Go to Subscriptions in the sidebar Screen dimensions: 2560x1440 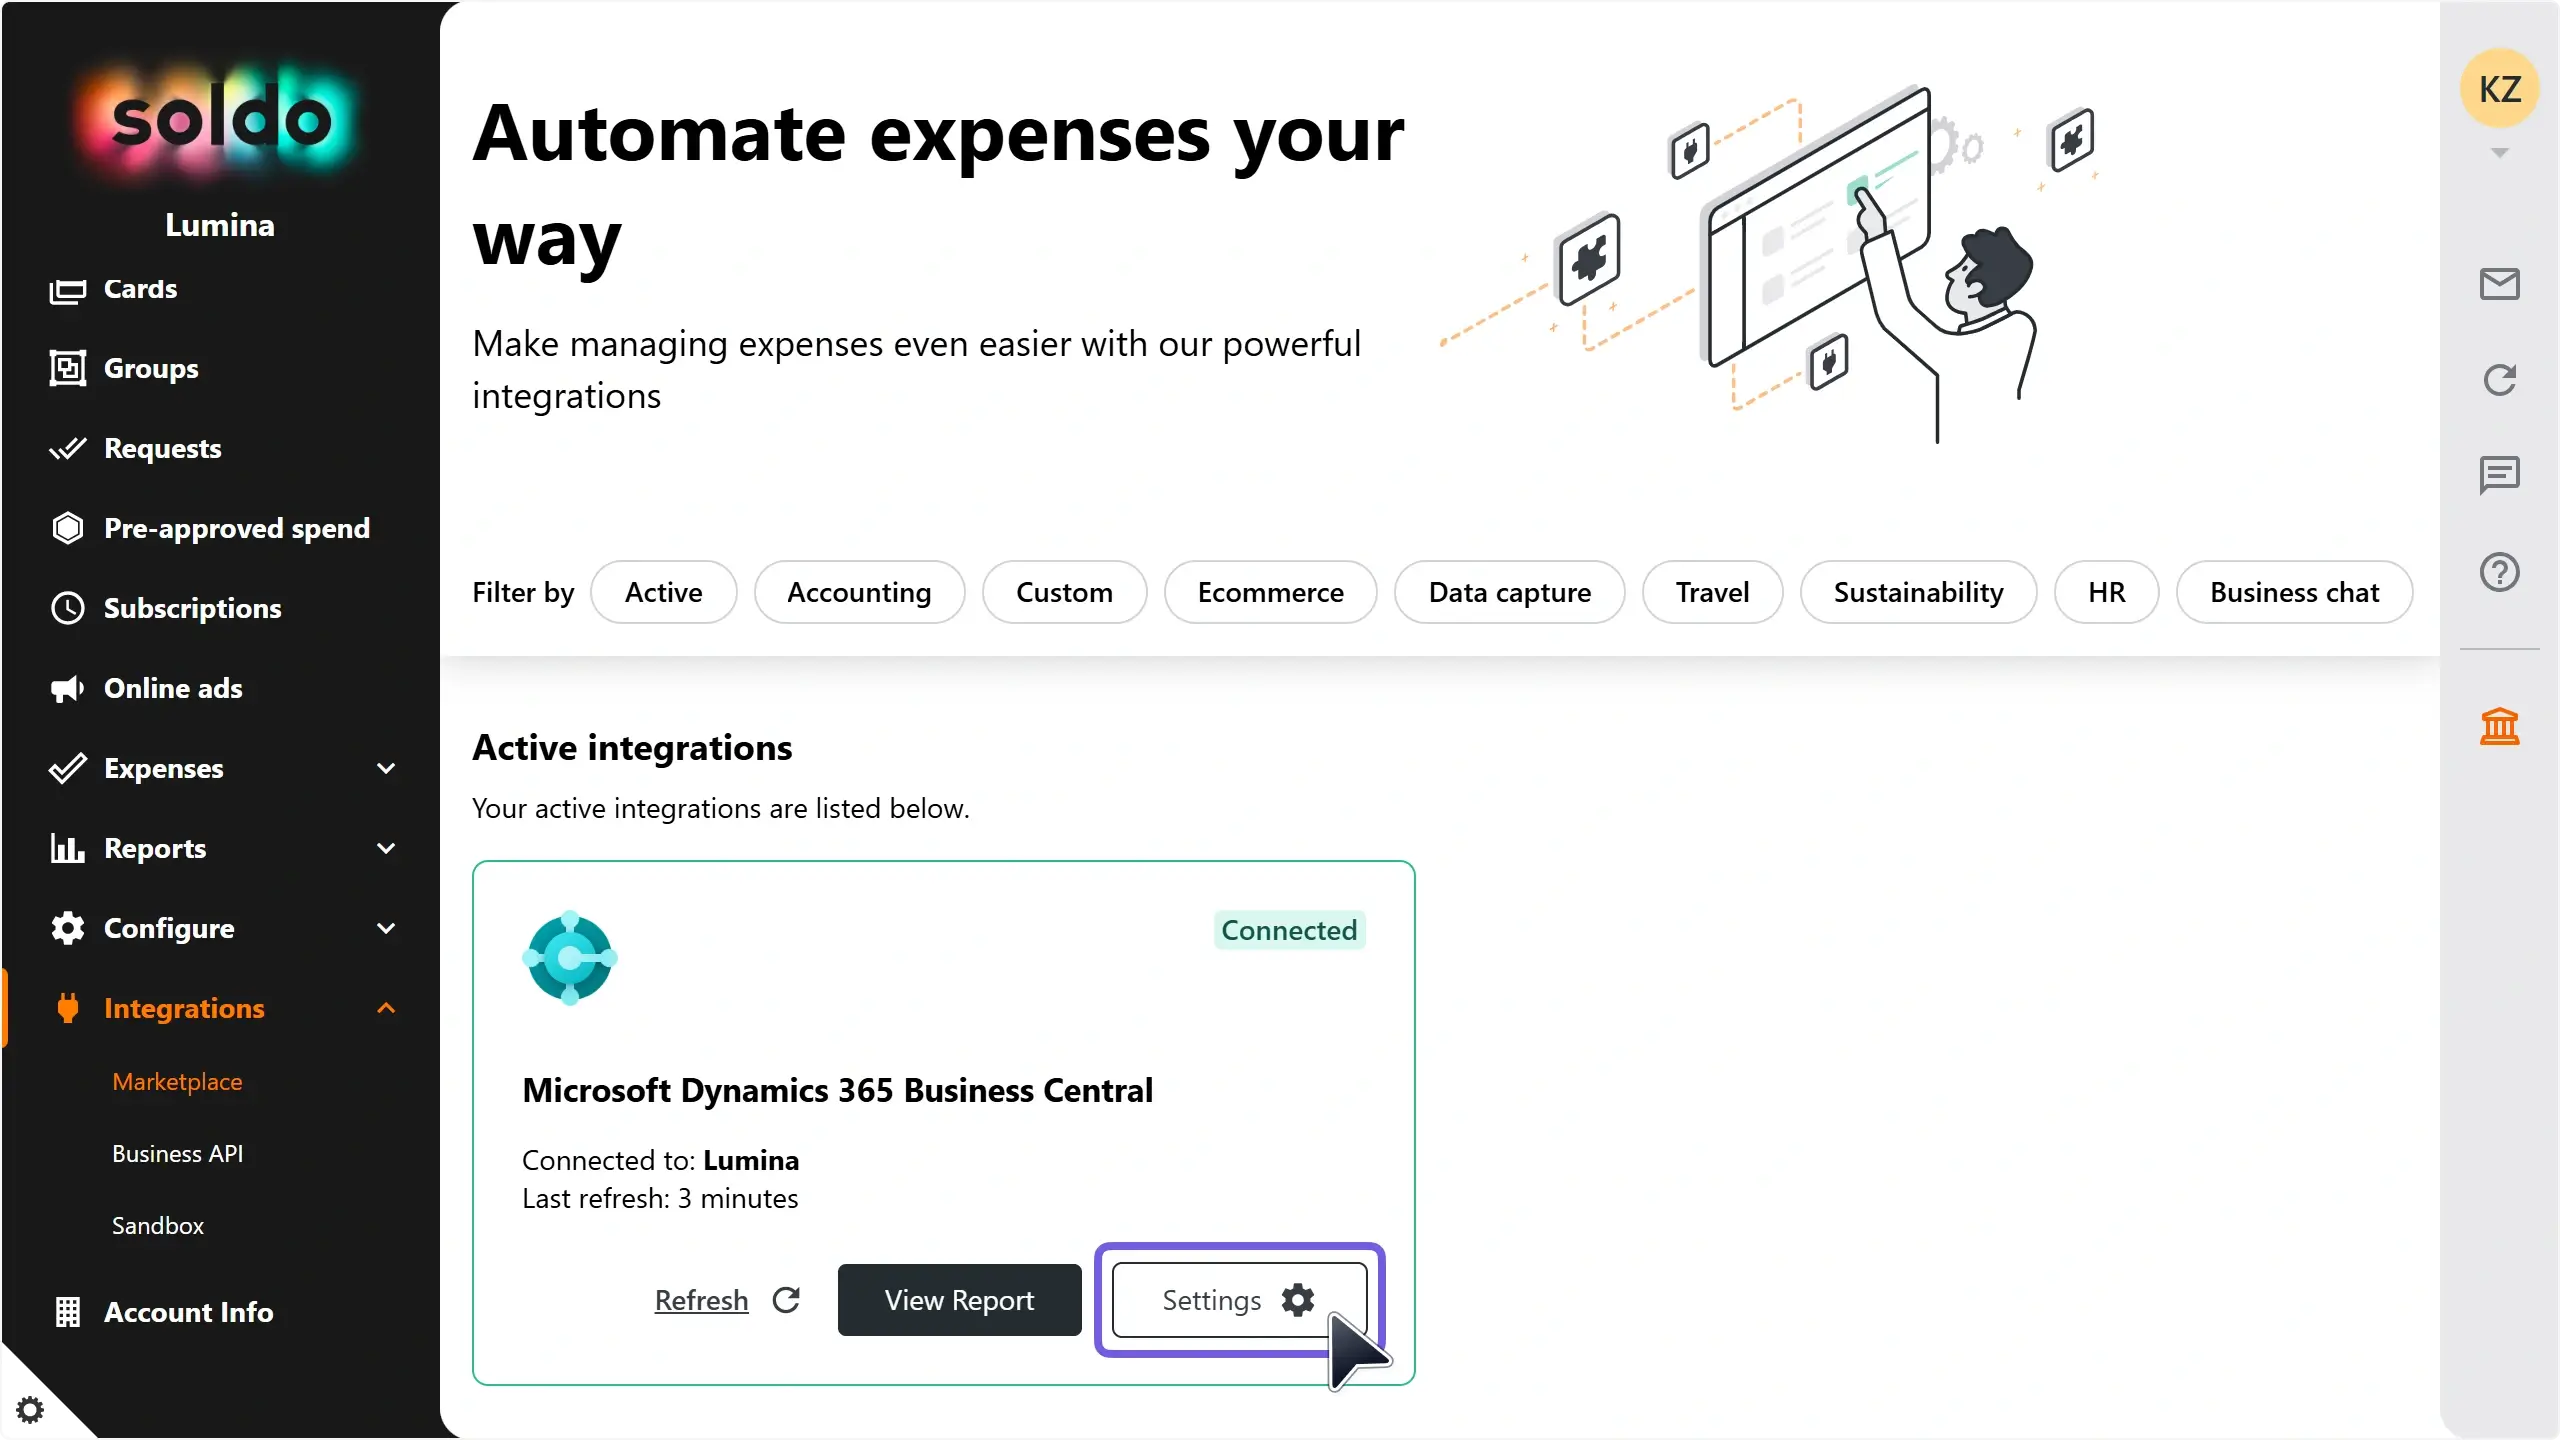coord(192,608)
